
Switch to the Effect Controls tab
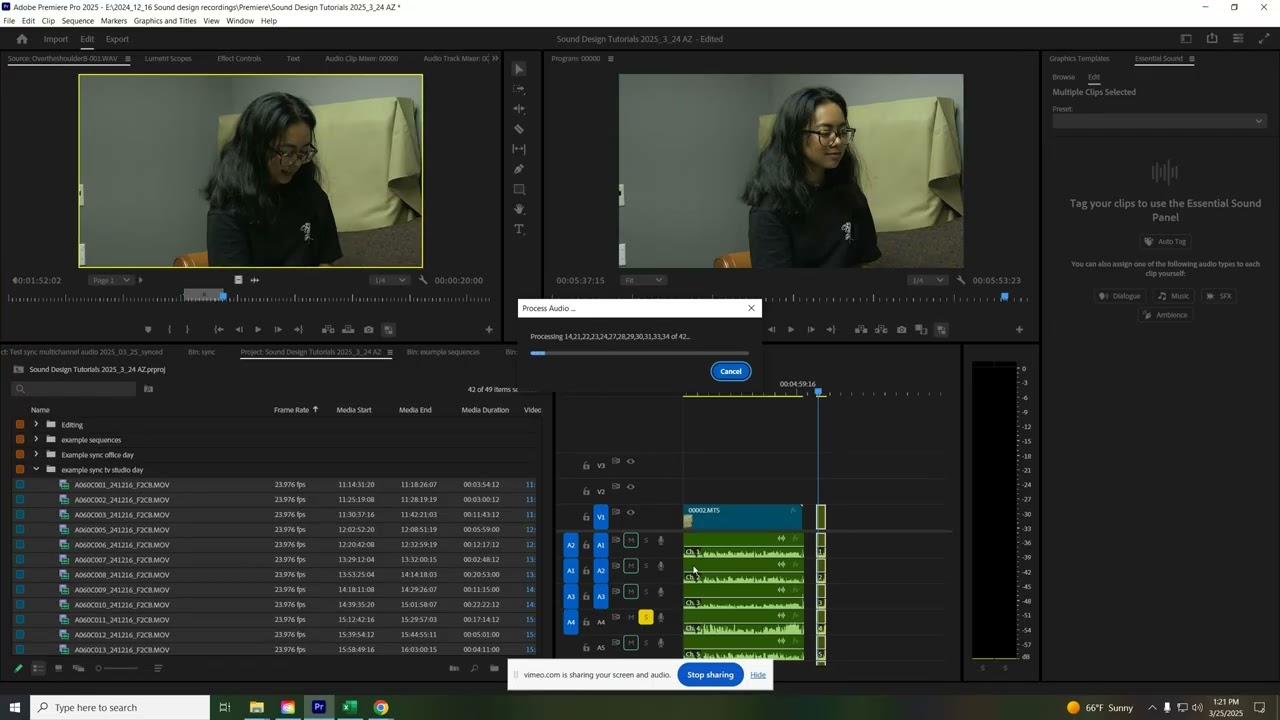coord(239,59)
